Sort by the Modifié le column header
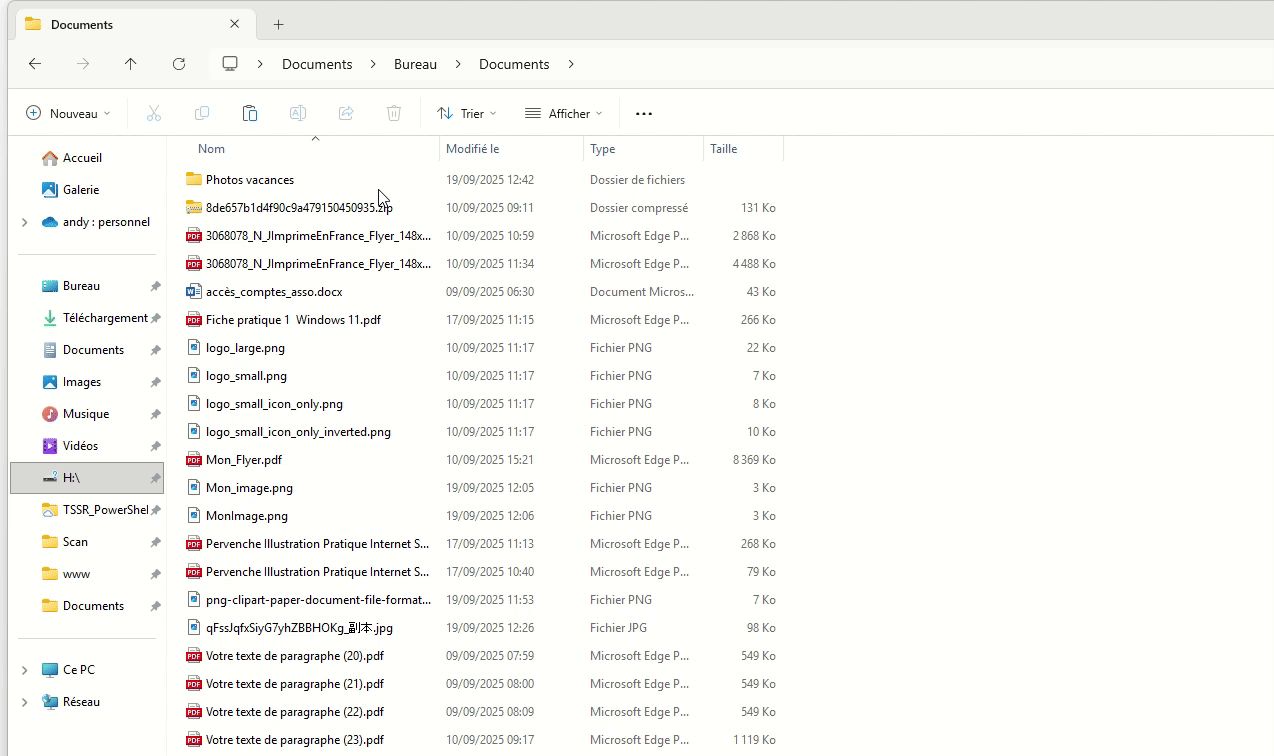1274x756 pixels. (x=473, y=149)
